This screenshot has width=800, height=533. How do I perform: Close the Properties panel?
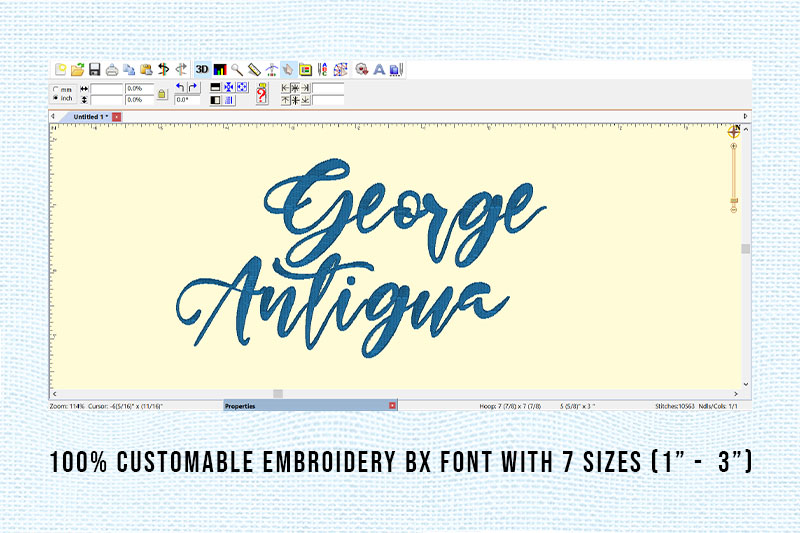pyautogui.click(x=392, y=406)
